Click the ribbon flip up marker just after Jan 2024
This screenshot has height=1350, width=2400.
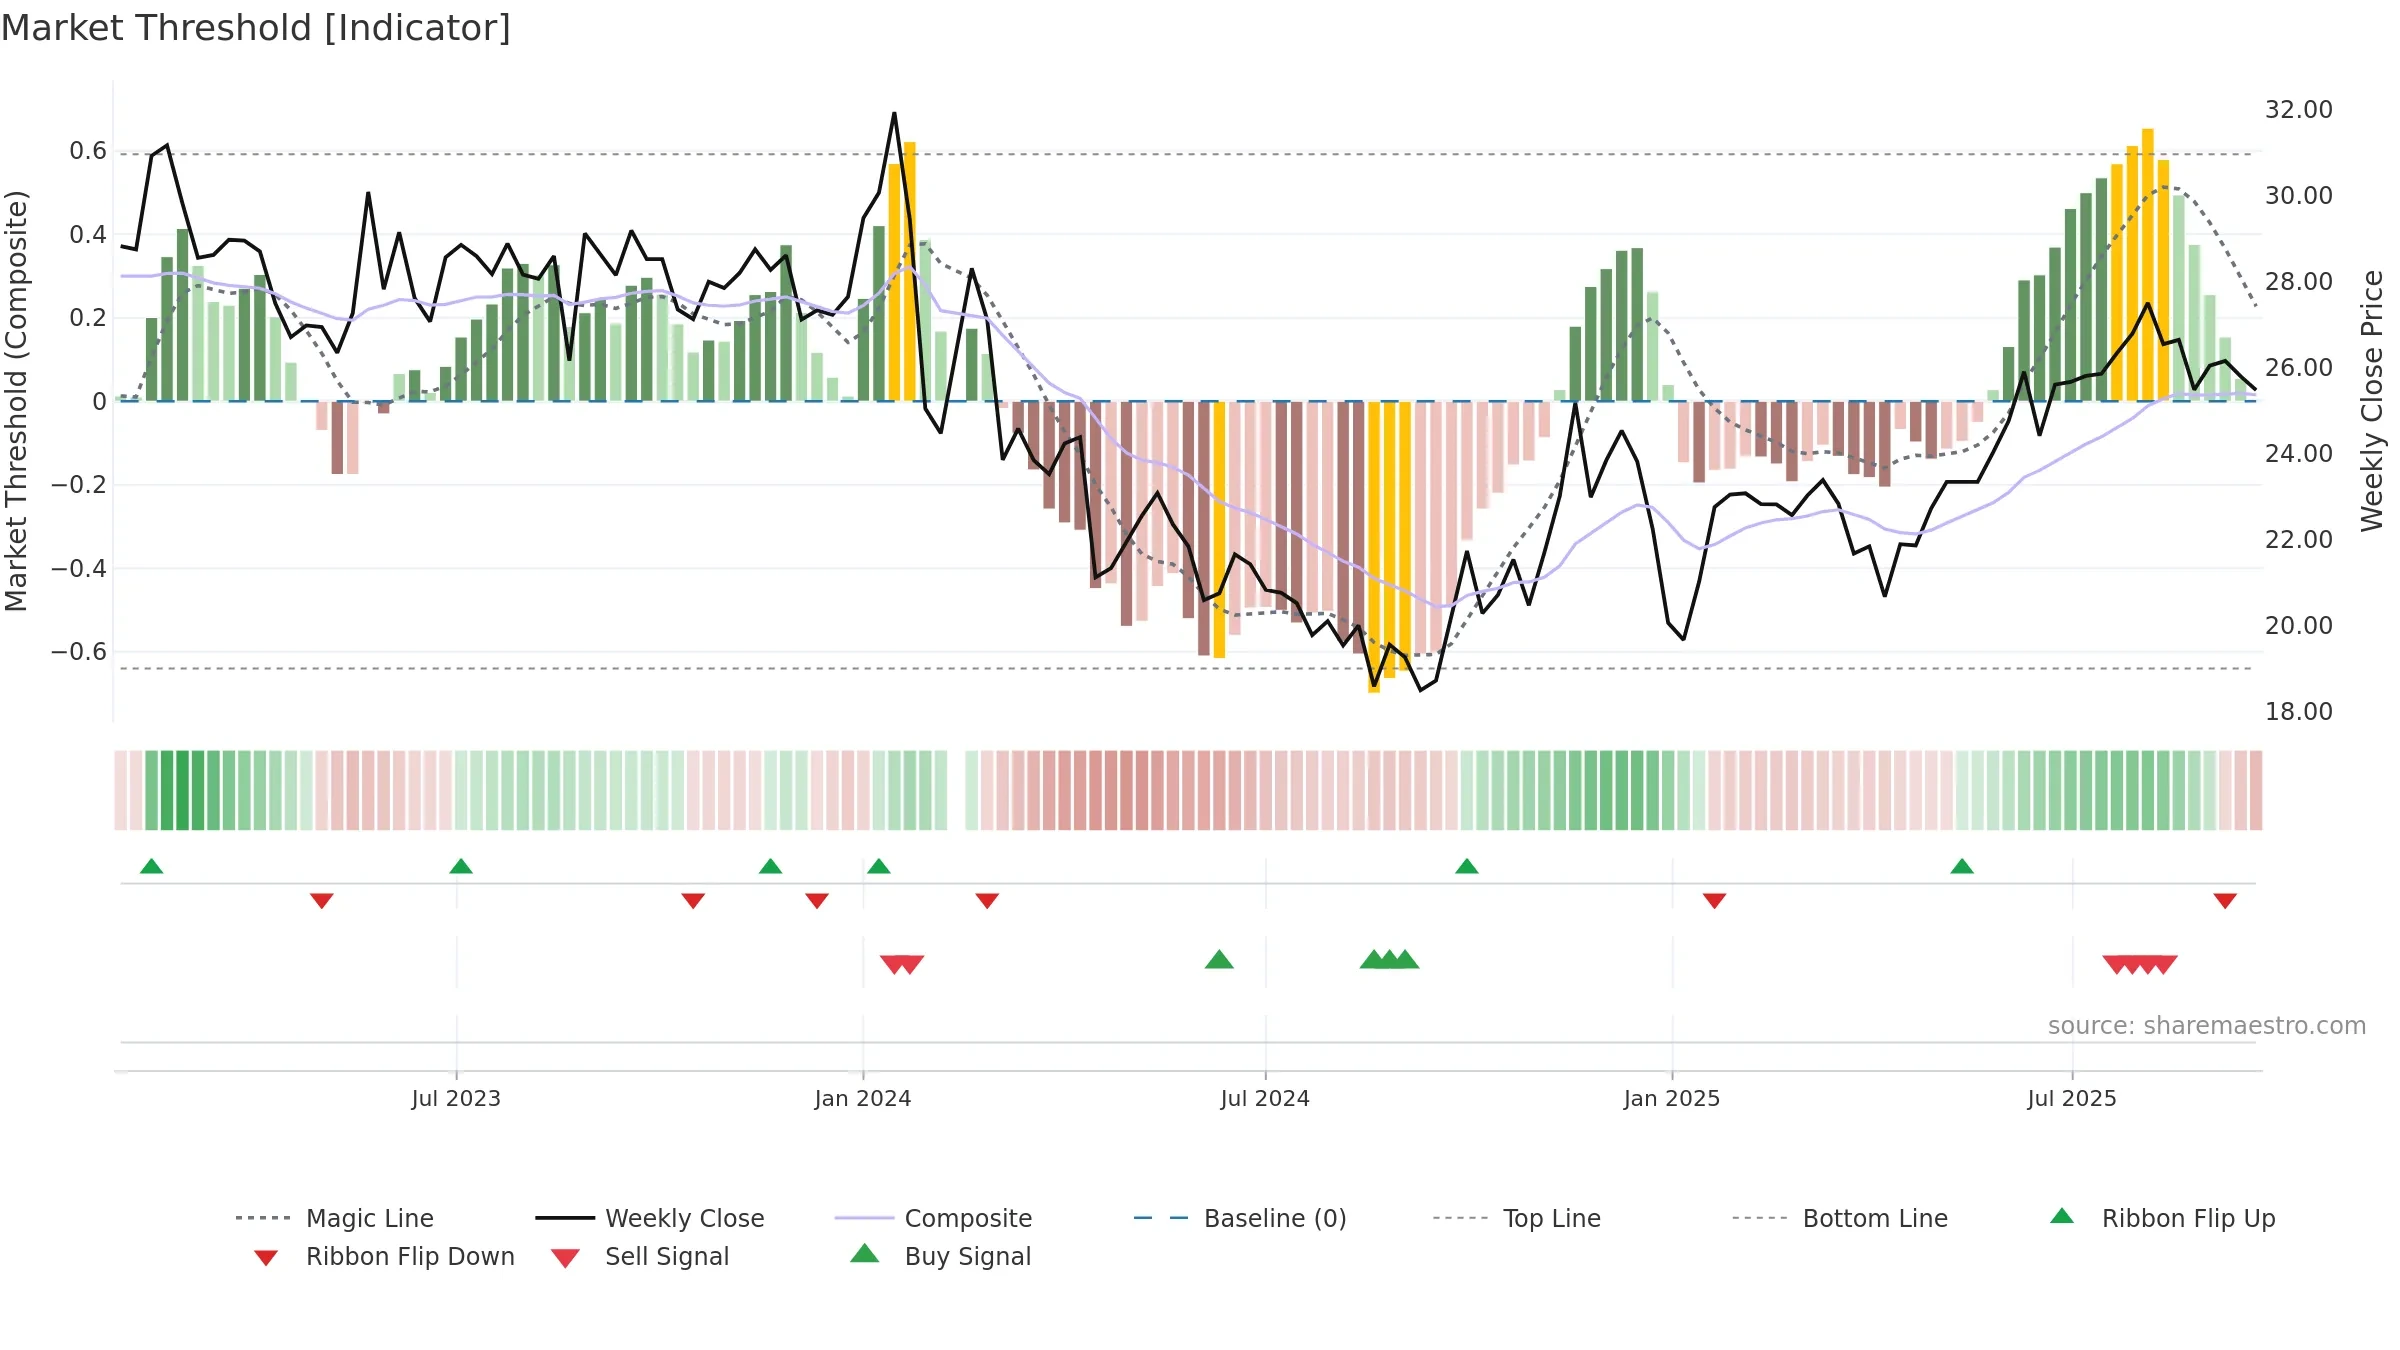click(x=879, y=866)
